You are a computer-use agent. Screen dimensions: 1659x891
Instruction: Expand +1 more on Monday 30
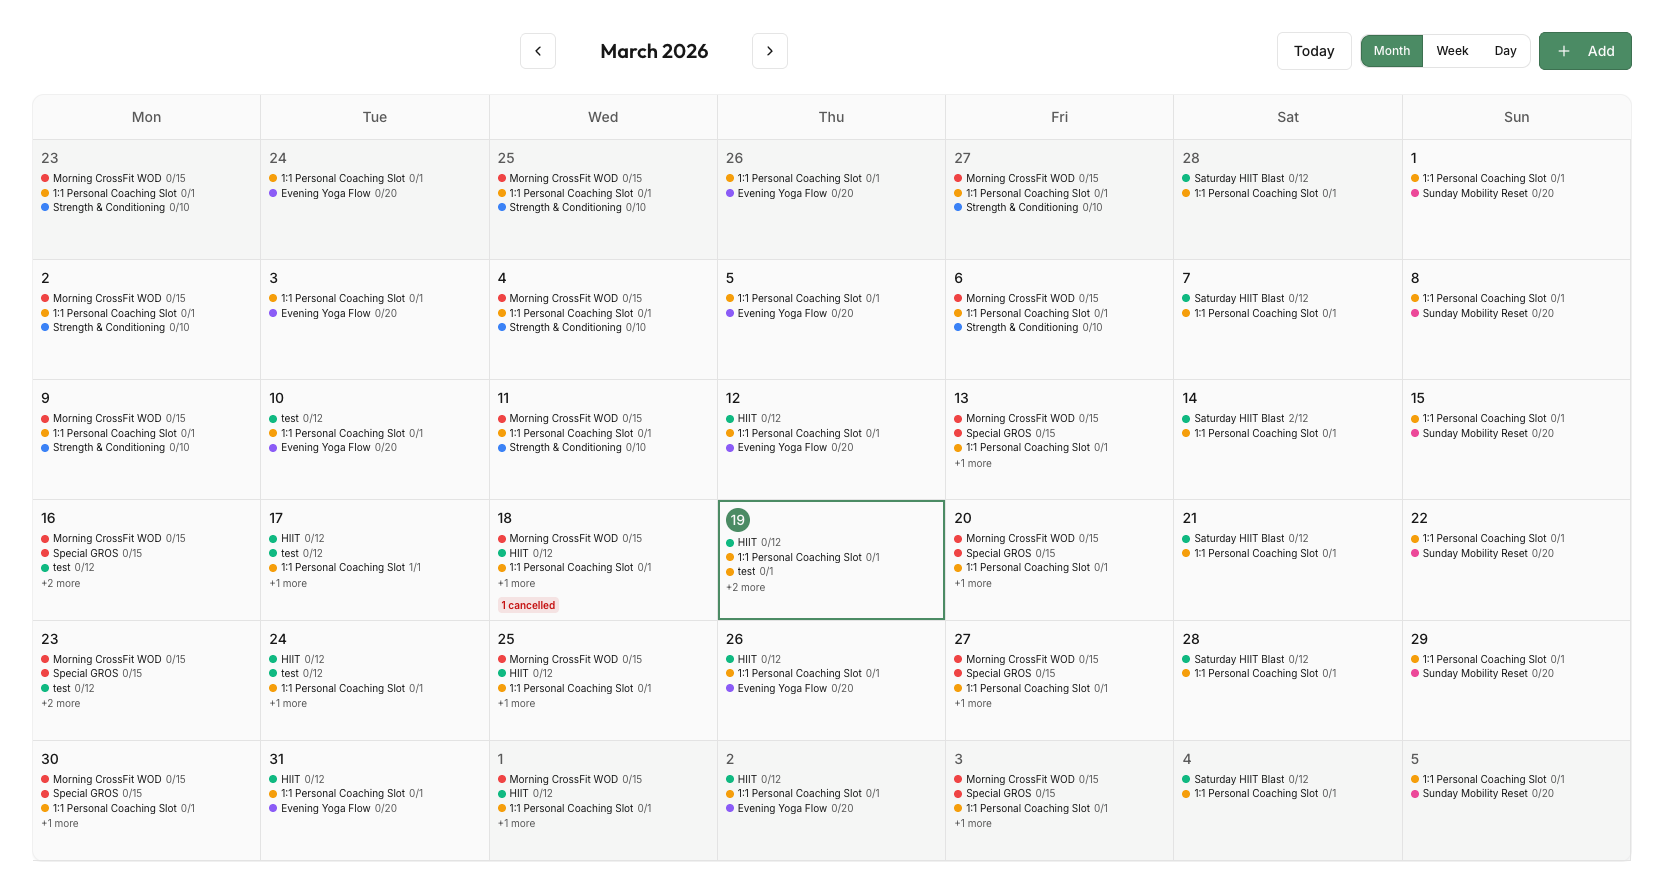(60, 823)
